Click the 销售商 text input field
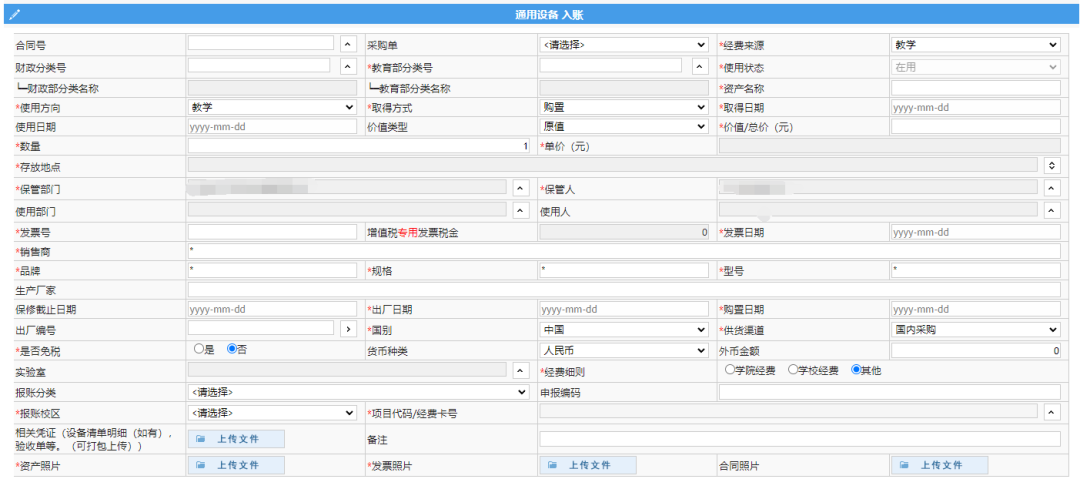 coord(623,251)
